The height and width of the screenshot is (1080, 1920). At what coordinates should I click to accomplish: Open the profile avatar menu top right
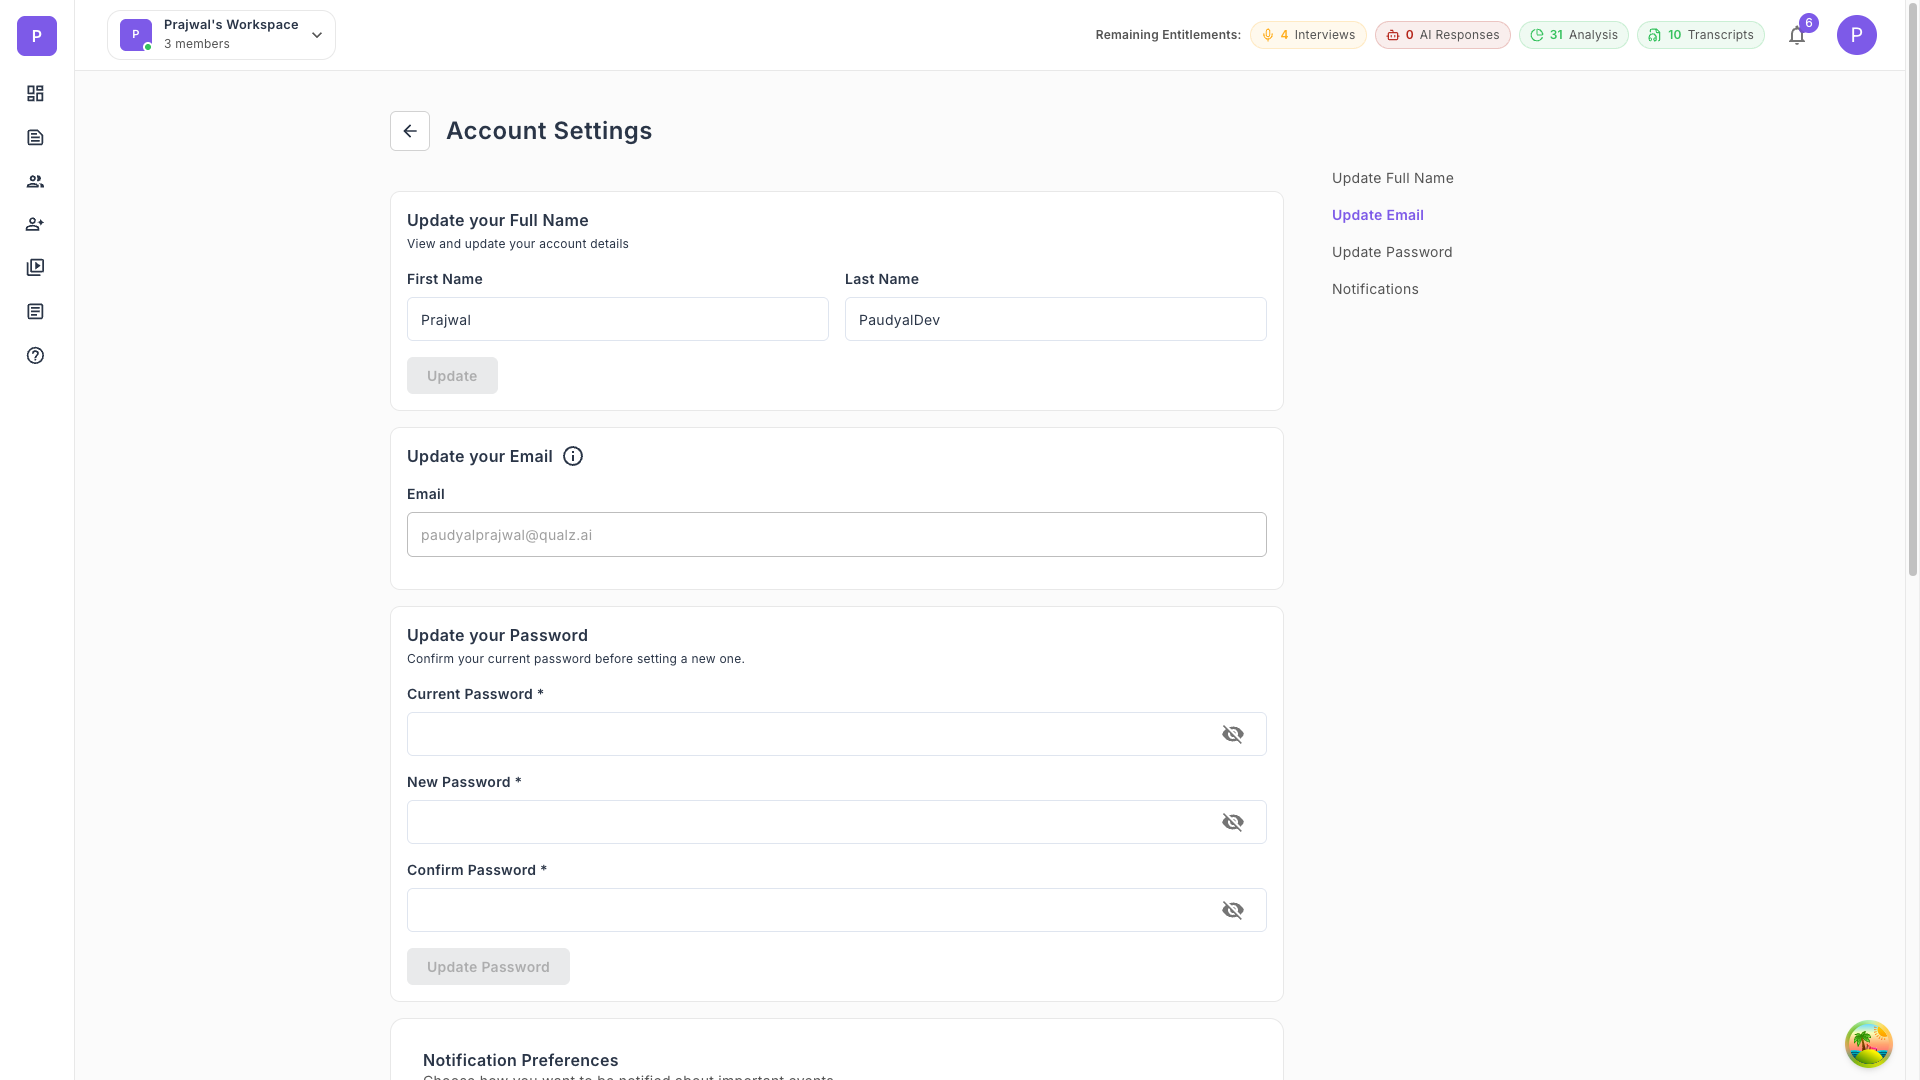1858,34
